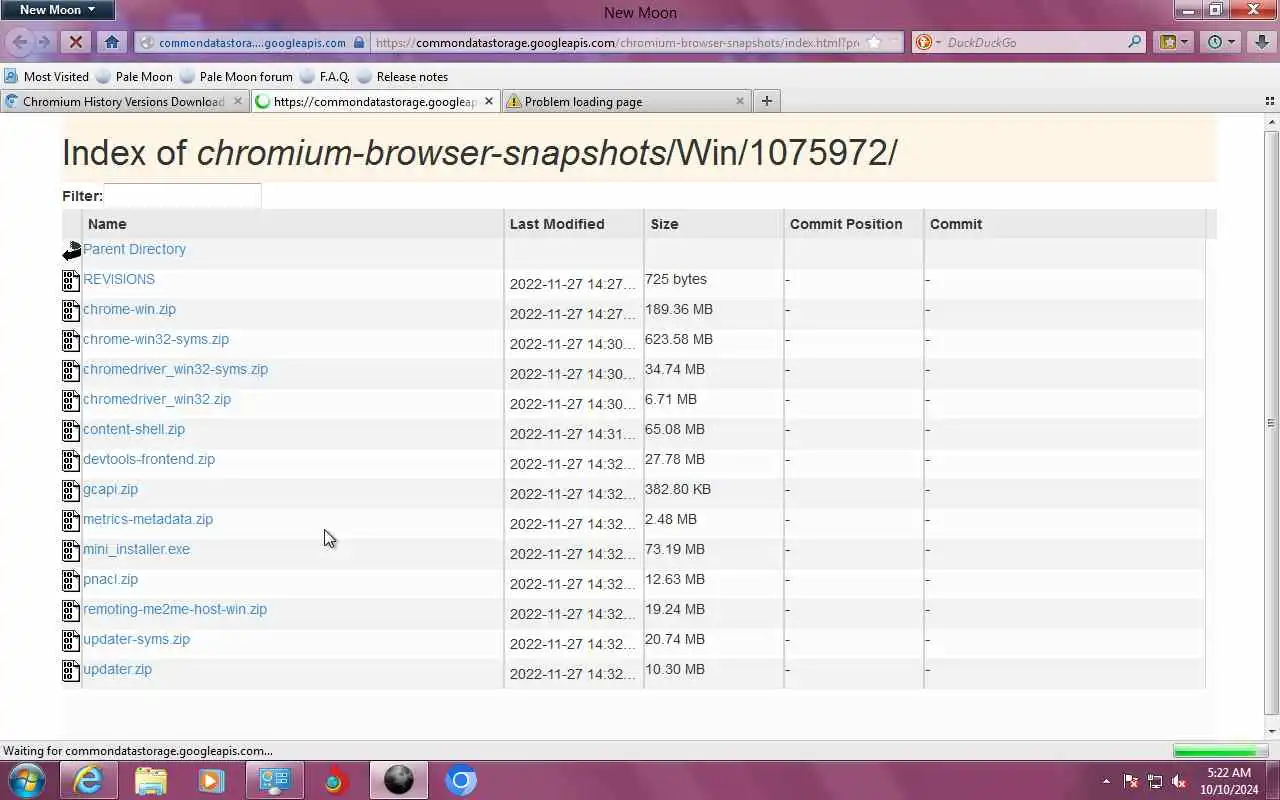The image size is (1280, 800).
Task: Launch Internet Explorer from the taskbar
Action: [x=88, y=780]
